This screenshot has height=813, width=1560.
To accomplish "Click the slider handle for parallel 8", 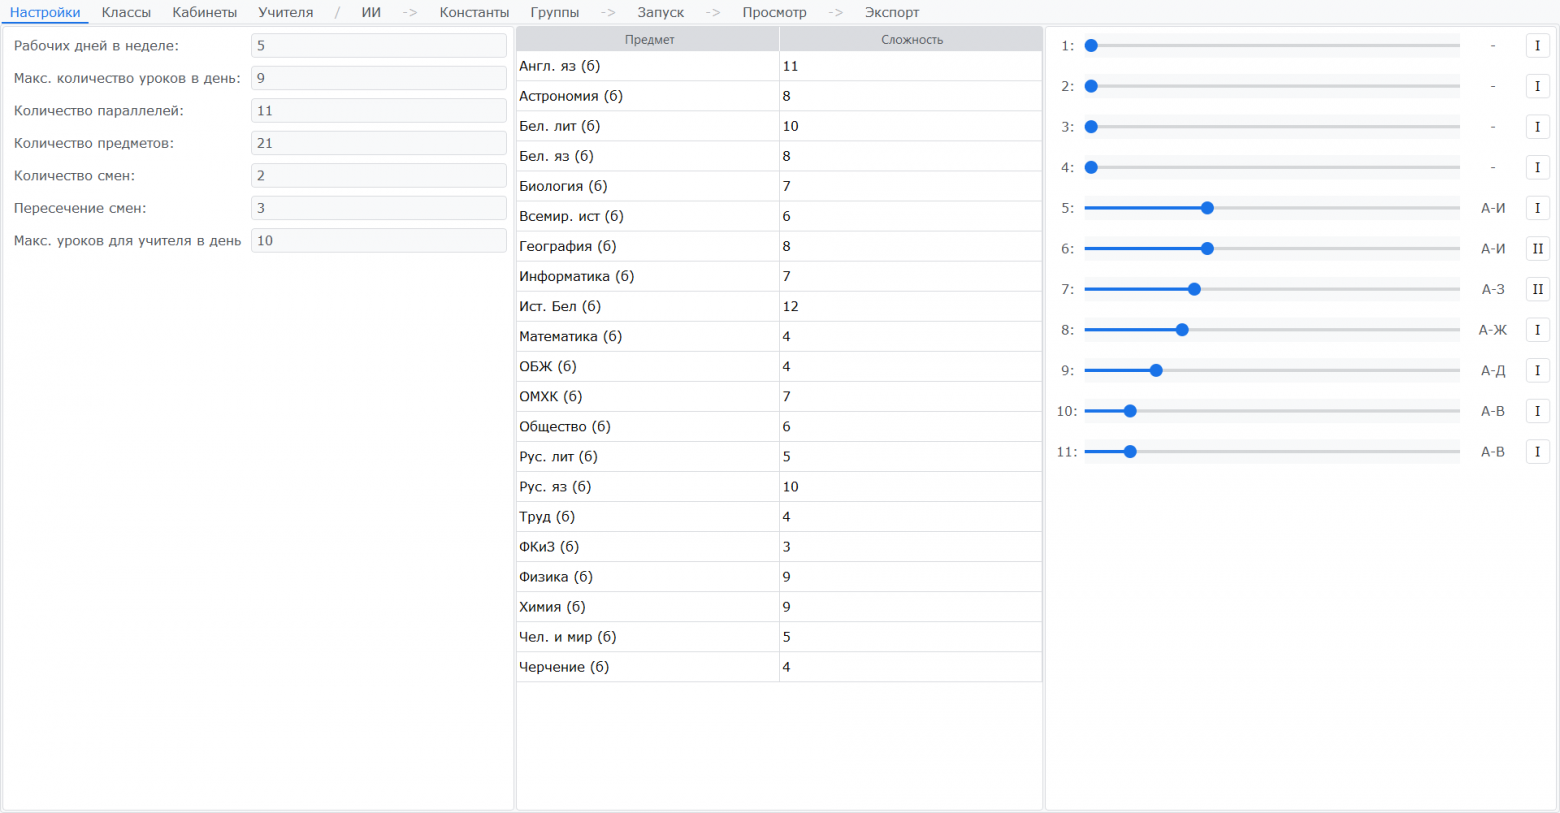I will click(x=1182, y=330).
